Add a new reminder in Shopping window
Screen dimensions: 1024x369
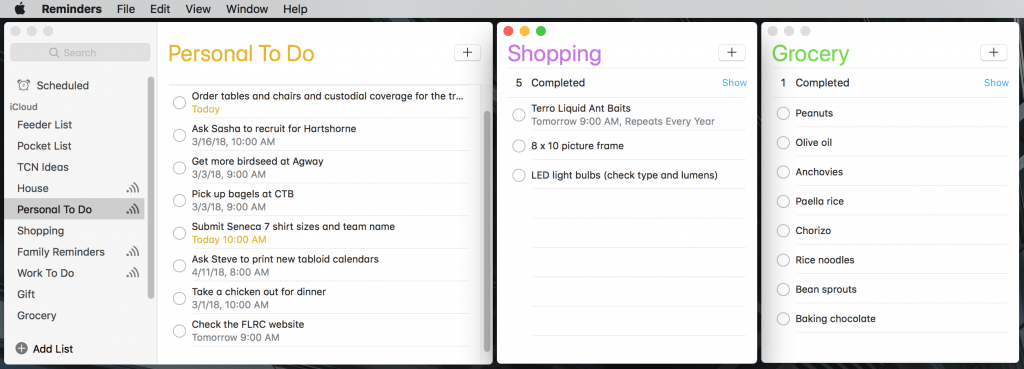click(x=731, y=53)
